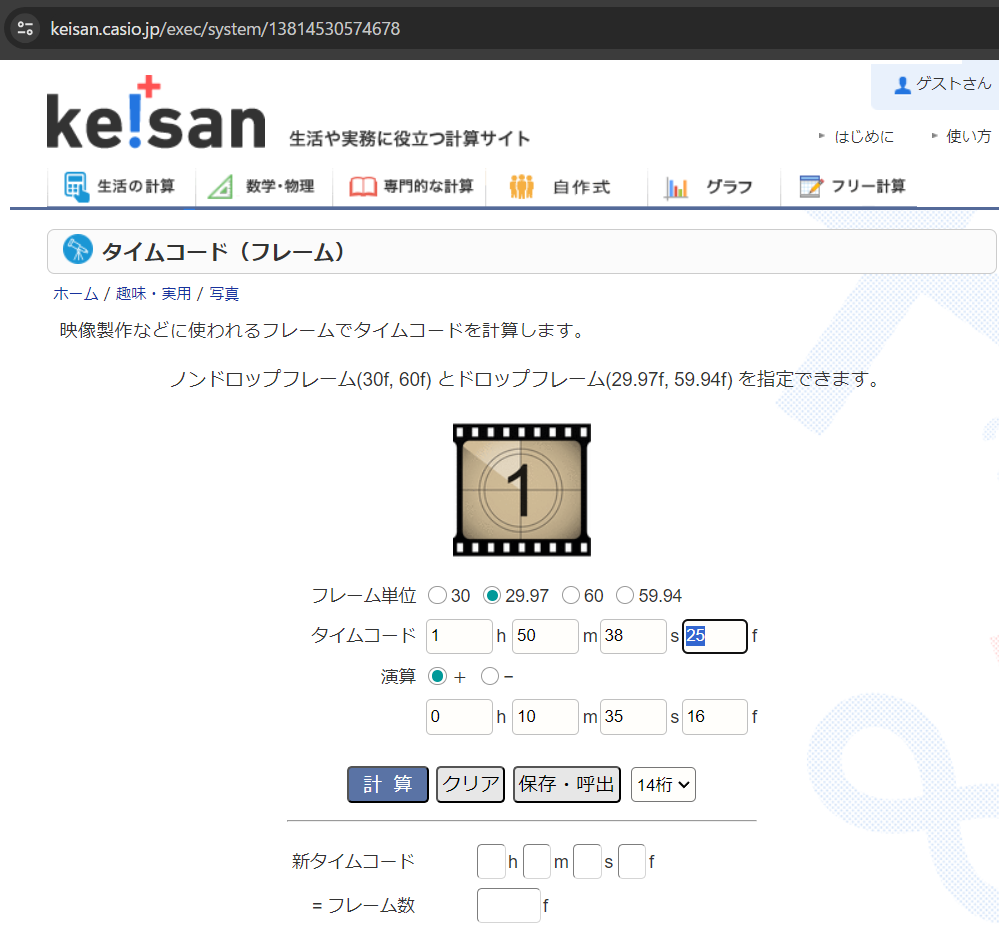Image resolution: width=999 pixels, height=935 pixels.
Task: Select the 30 frame rate radio button
Action: coord(437,596)
